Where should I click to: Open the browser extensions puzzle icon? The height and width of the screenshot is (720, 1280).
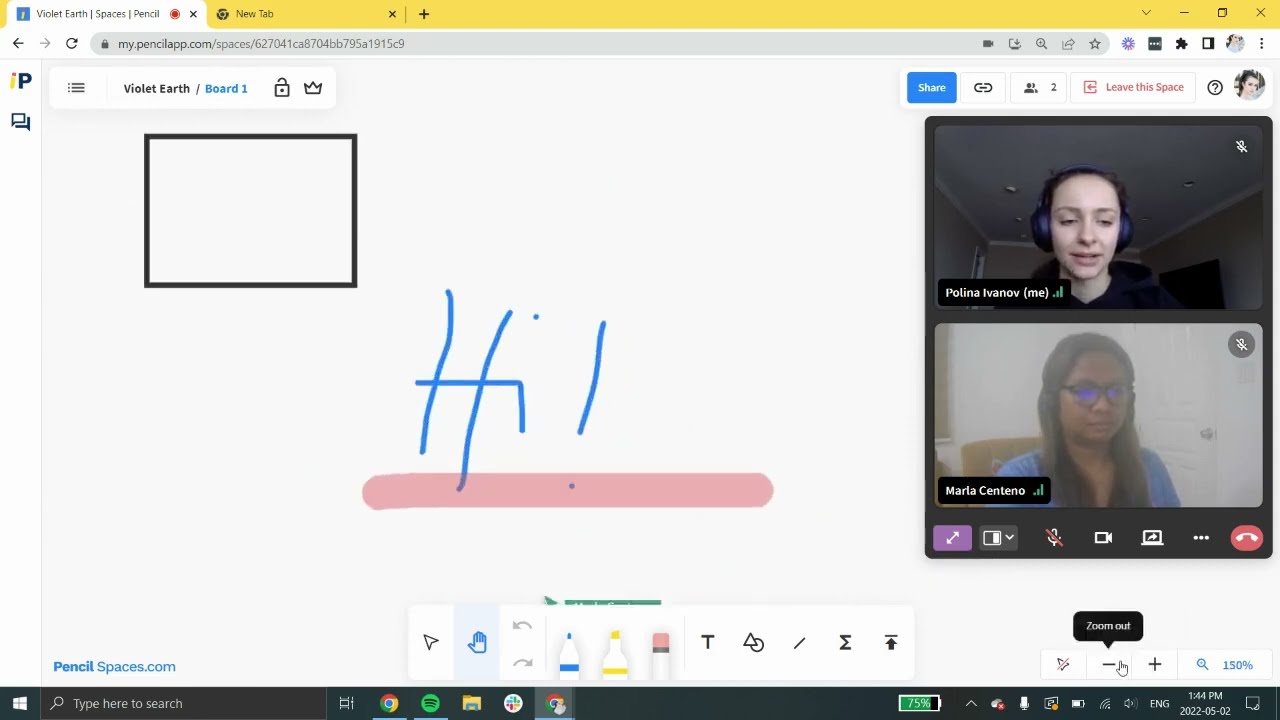1181,44
